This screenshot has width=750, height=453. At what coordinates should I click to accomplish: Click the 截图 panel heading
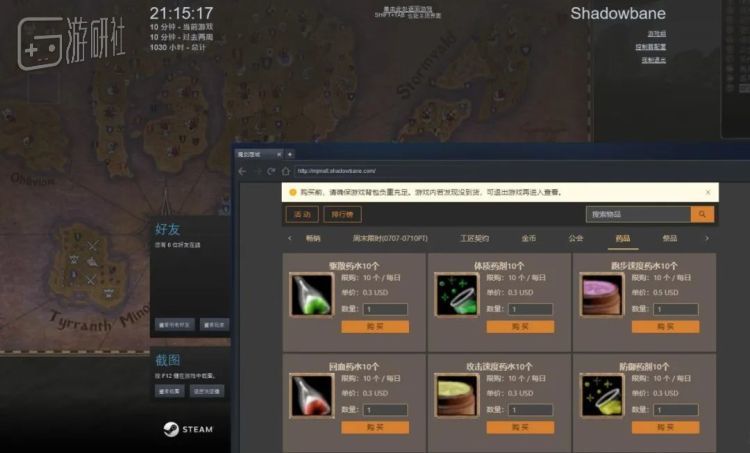pos(167,360)
